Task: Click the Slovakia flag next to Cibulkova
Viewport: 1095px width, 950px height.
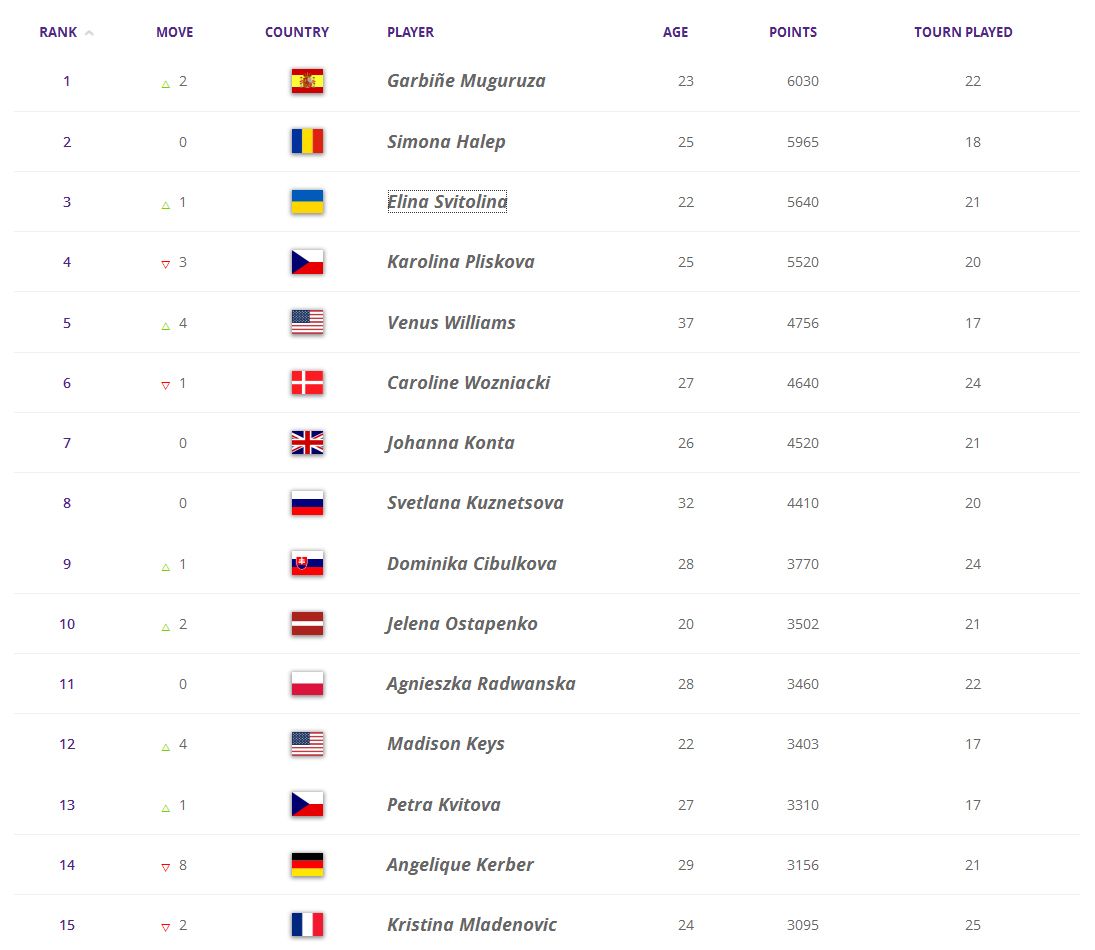Action: pos(307,564)
